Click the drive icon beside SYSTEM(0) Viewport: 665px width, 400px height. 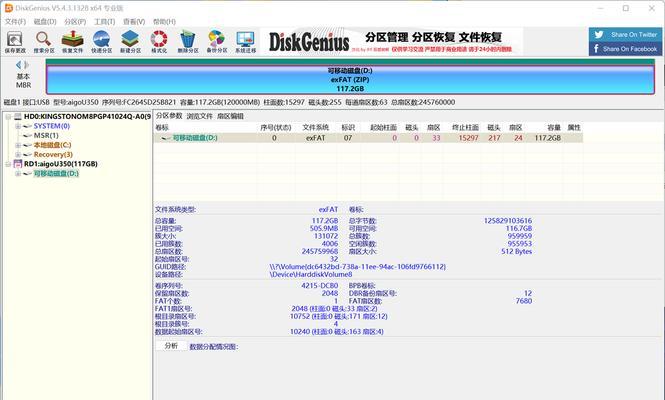click(x=28, y=126)
